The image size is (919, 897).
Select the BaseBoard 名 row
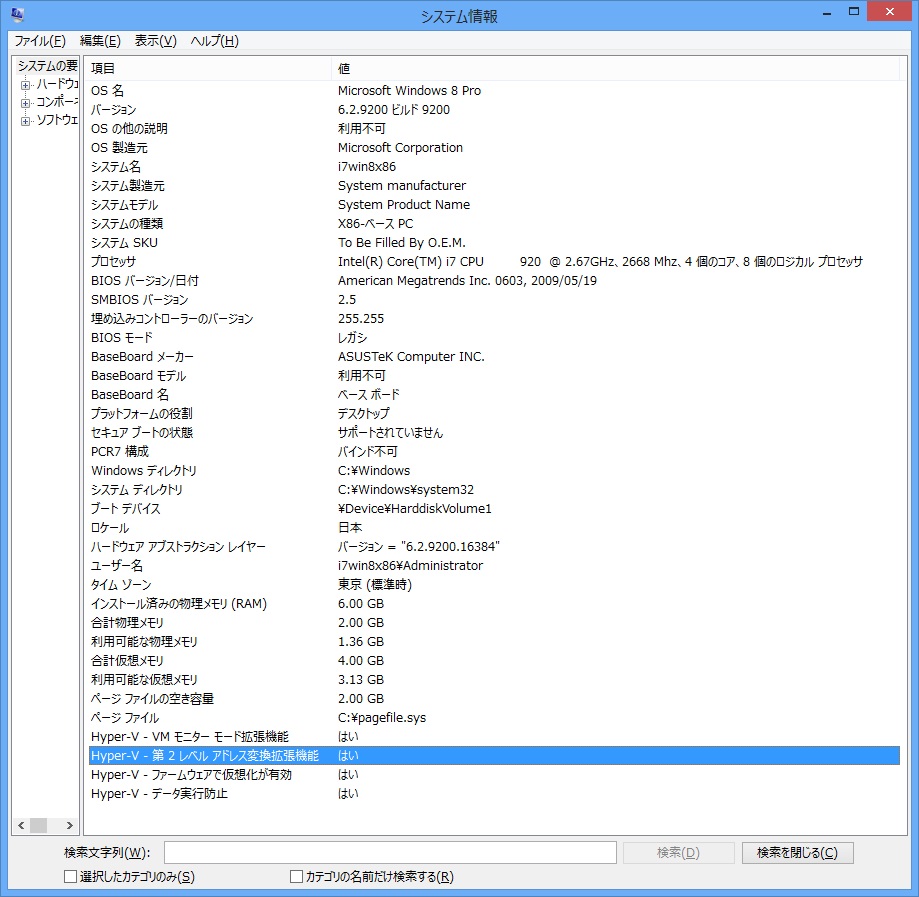coord(494,395)
